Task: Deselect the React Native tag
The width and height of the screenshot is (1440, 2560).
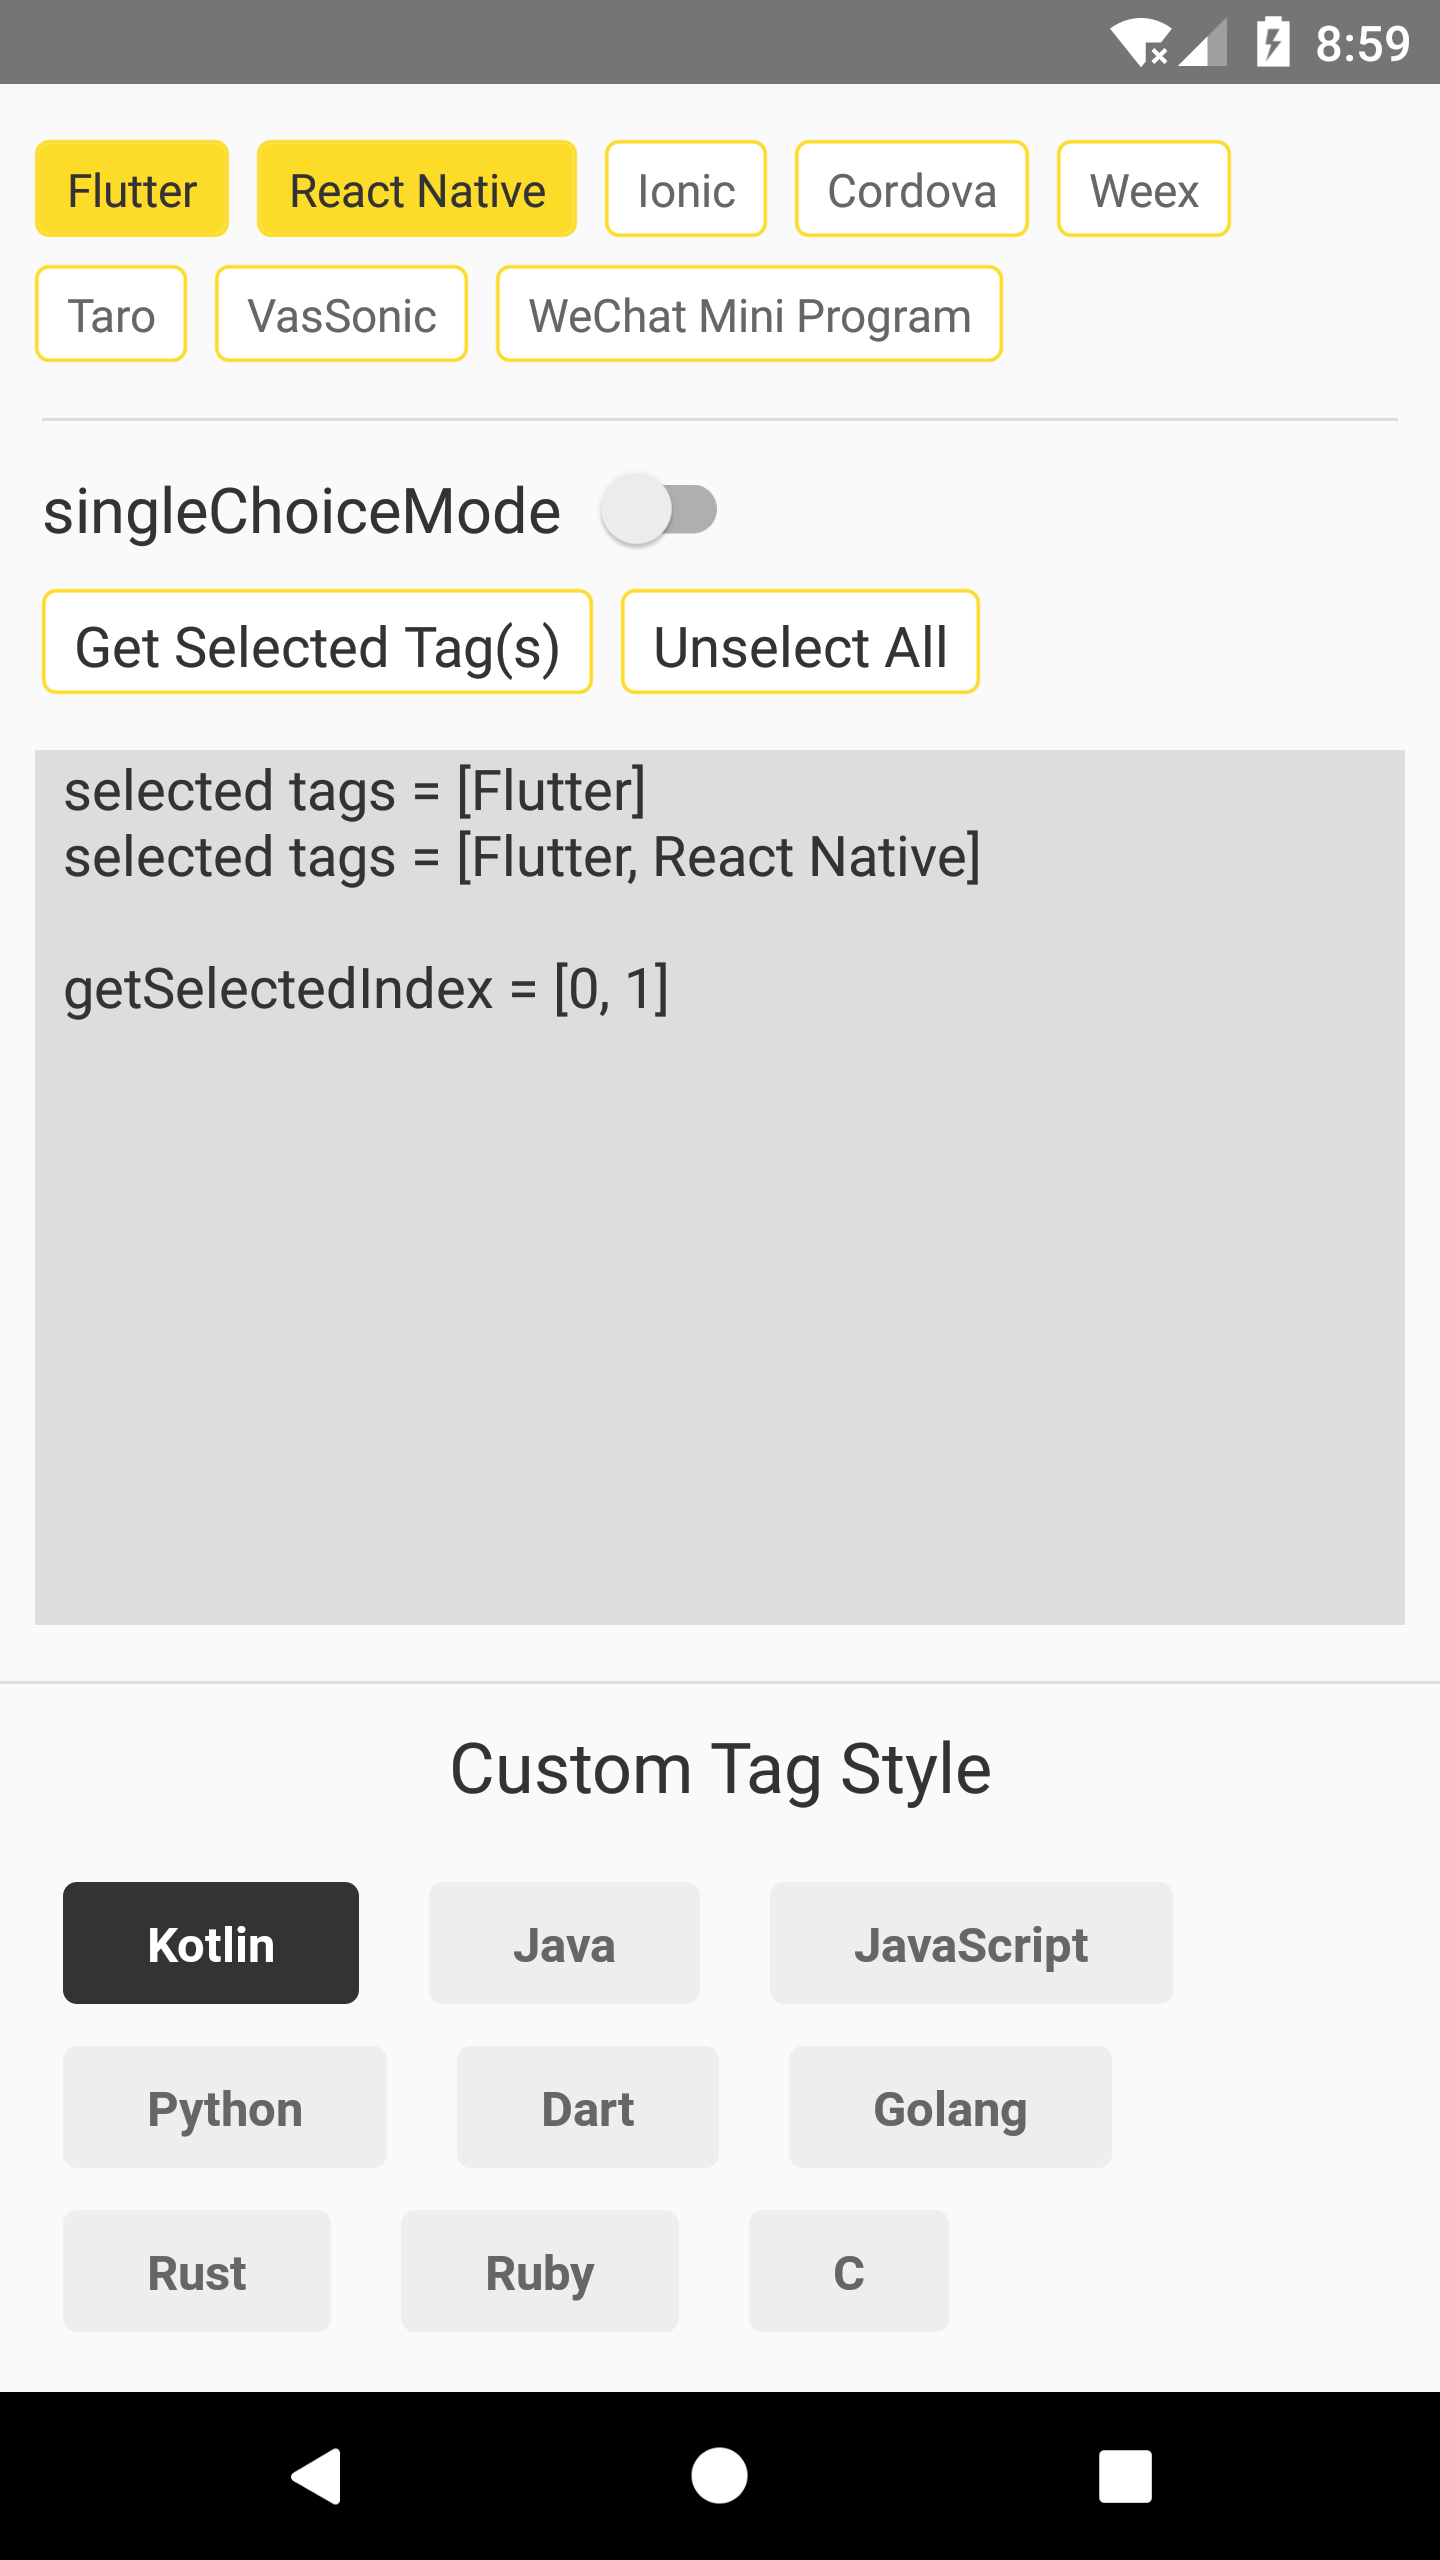Action: point(417,190)
